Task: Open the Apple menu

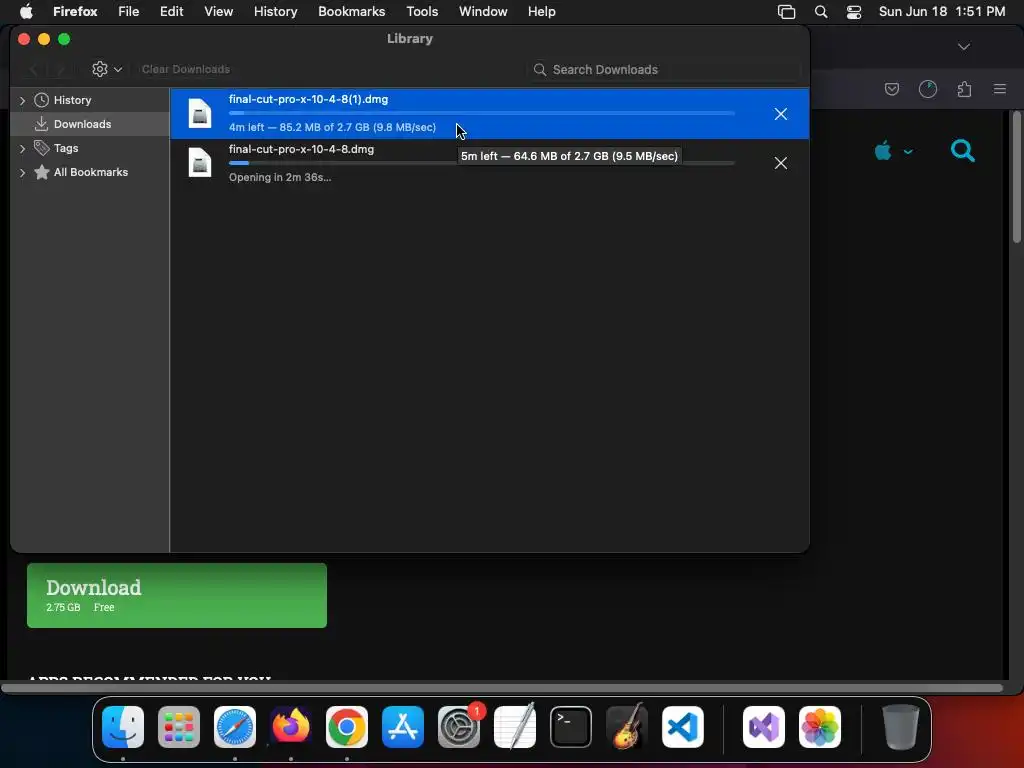Action: [x=26, y=12]
